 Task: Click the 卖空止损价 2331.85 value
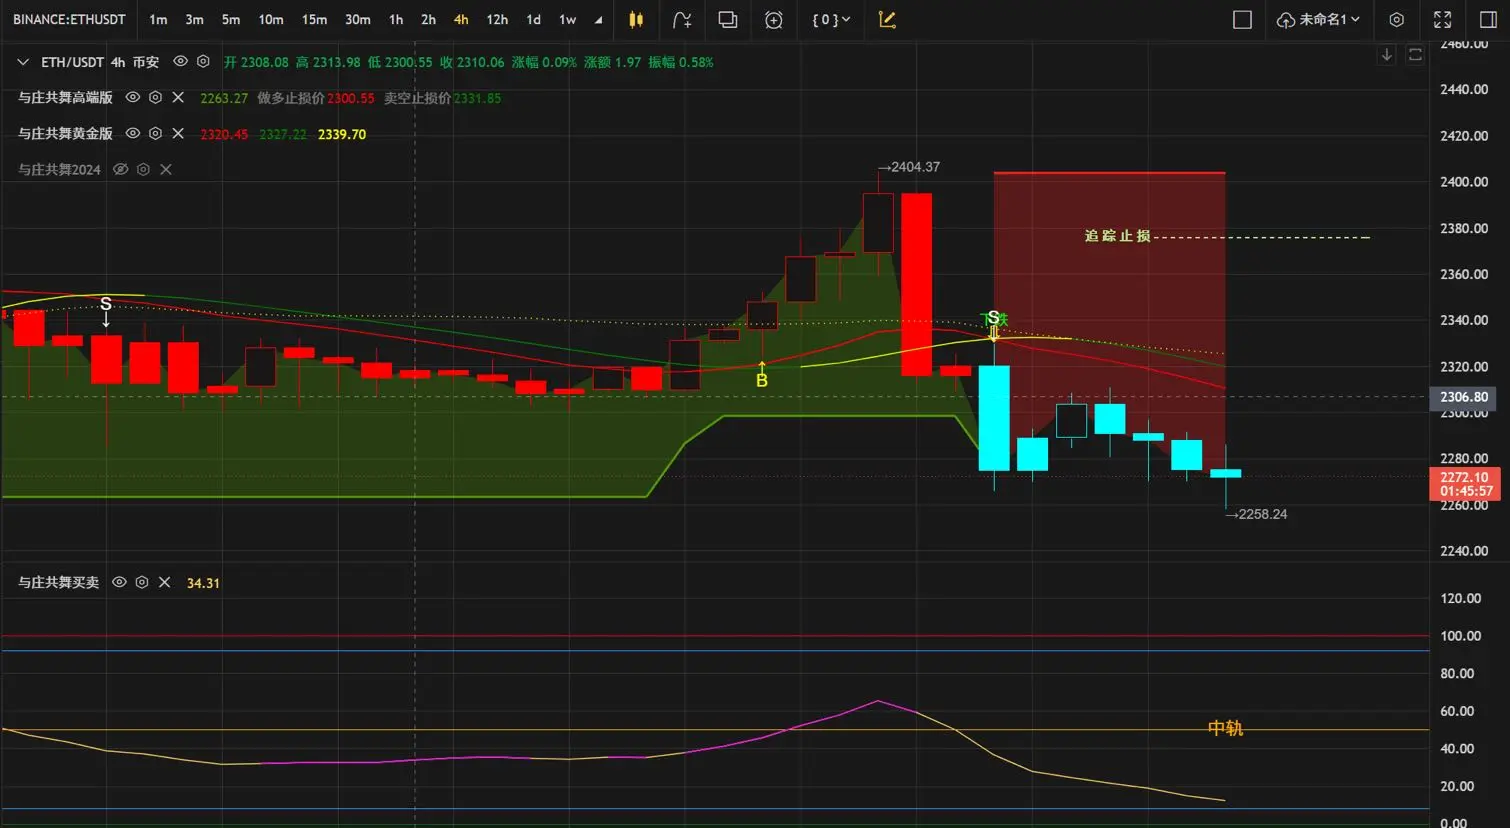[478, 98]
